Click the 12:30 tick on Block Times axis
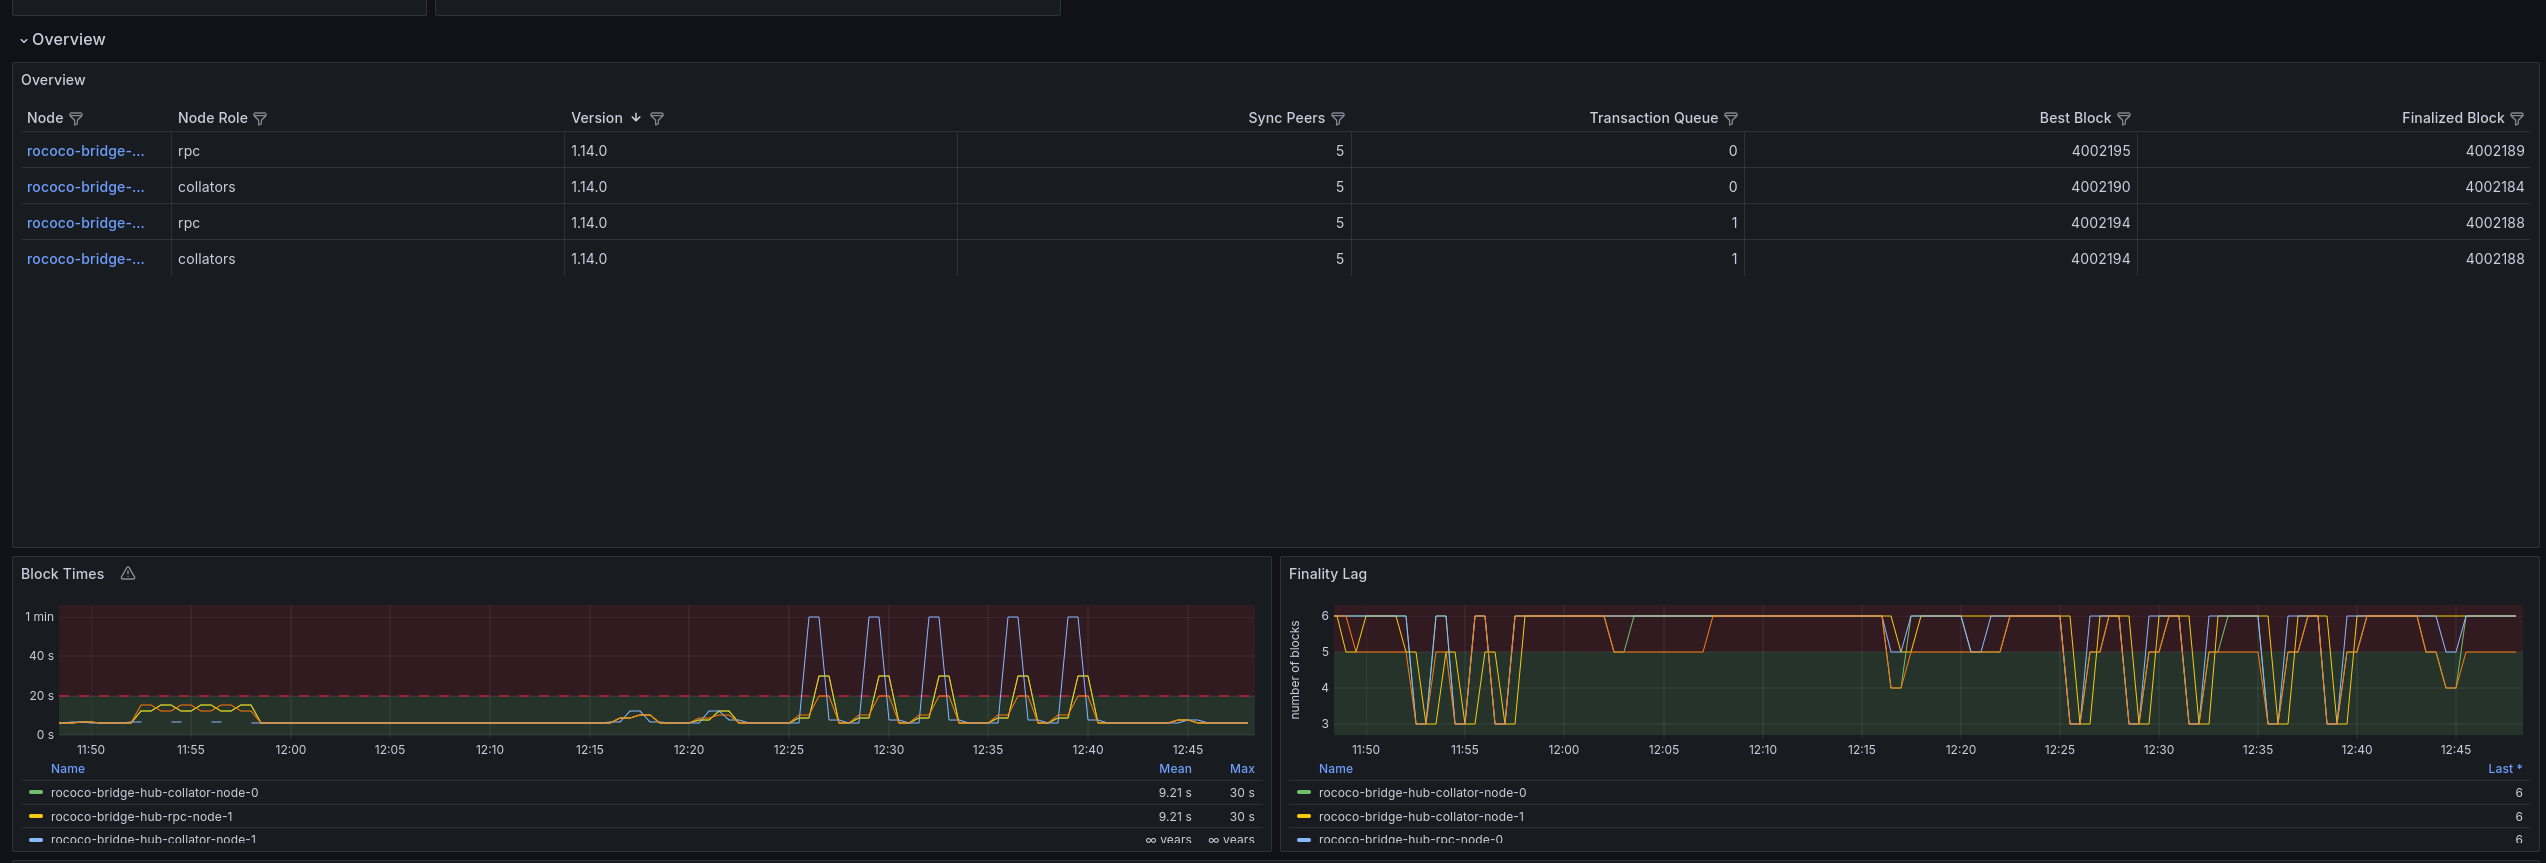Viewport: 2546px width, 863px height. [888, 750]
